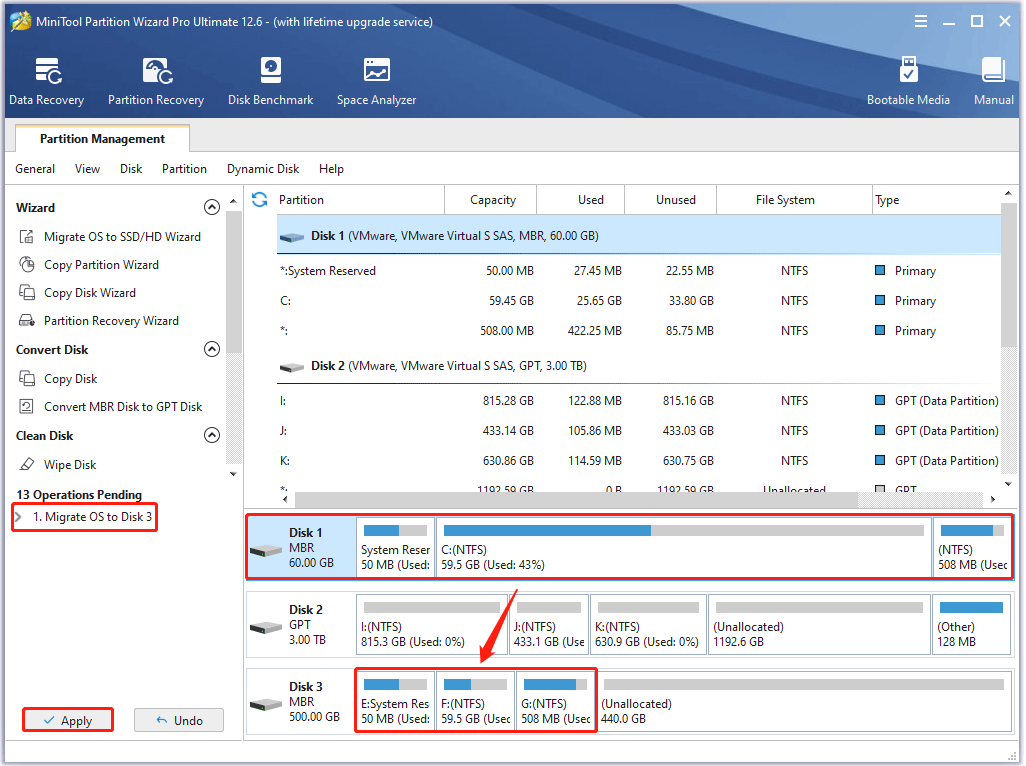Click Migrate OS to SSD/HD Wizard icon

pos(27,237)
